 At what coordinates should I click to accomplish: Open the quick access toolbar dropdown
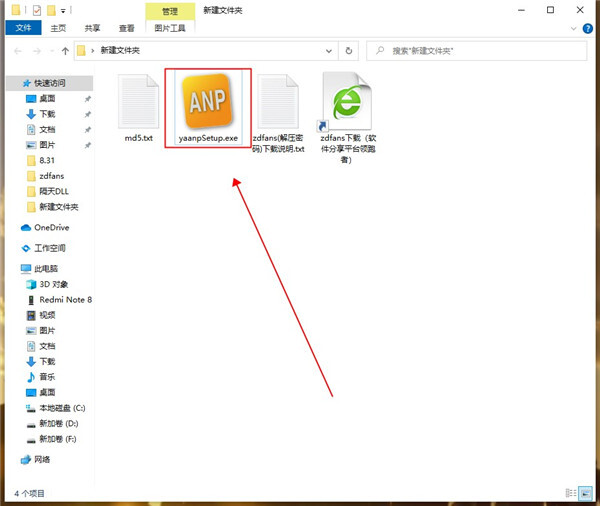(63, 11)
